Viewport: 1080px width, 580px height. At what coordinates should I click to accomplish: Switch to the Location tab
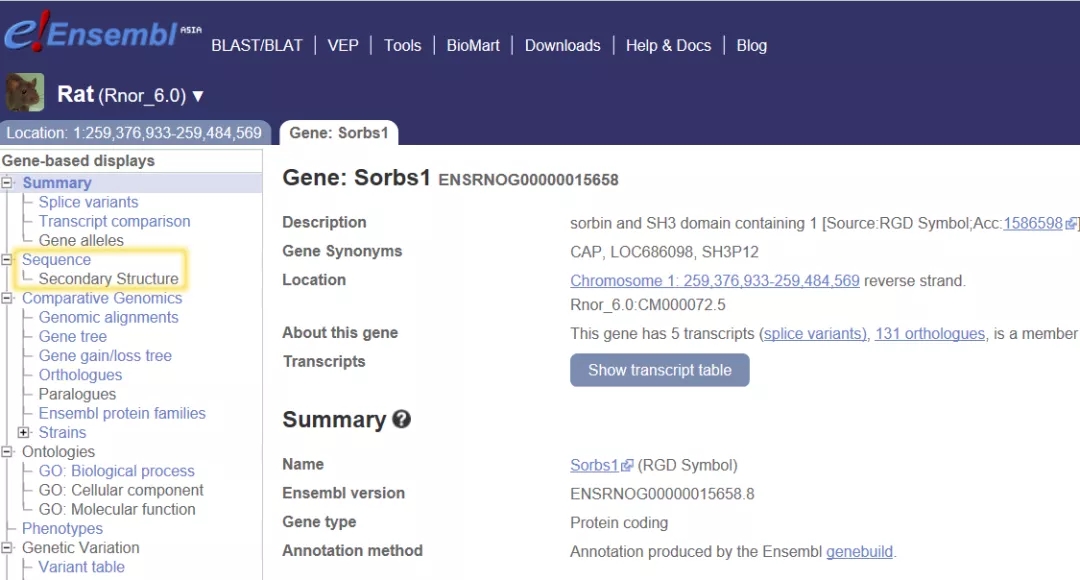134,133
